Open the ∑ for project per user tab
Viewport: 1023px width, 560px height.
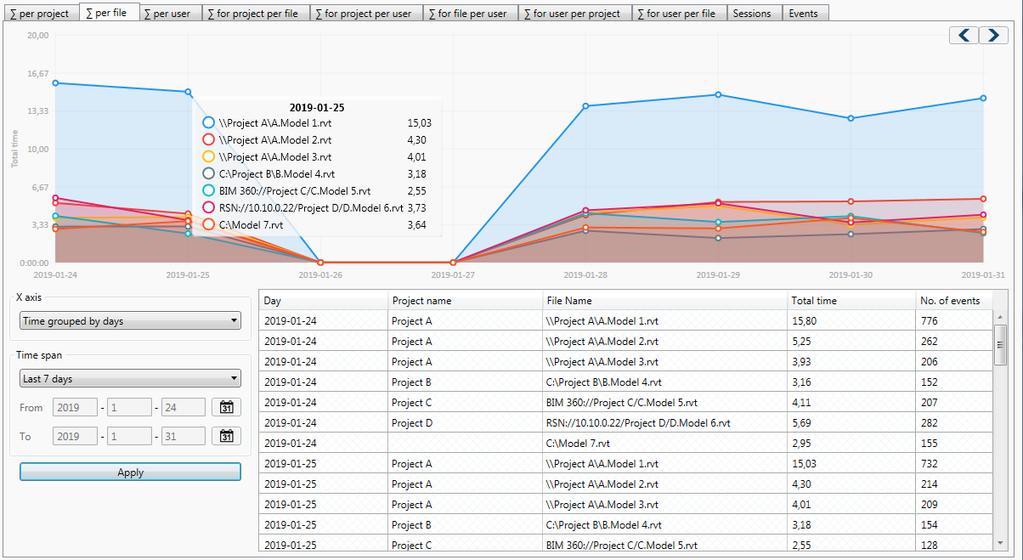click(366, 13)
